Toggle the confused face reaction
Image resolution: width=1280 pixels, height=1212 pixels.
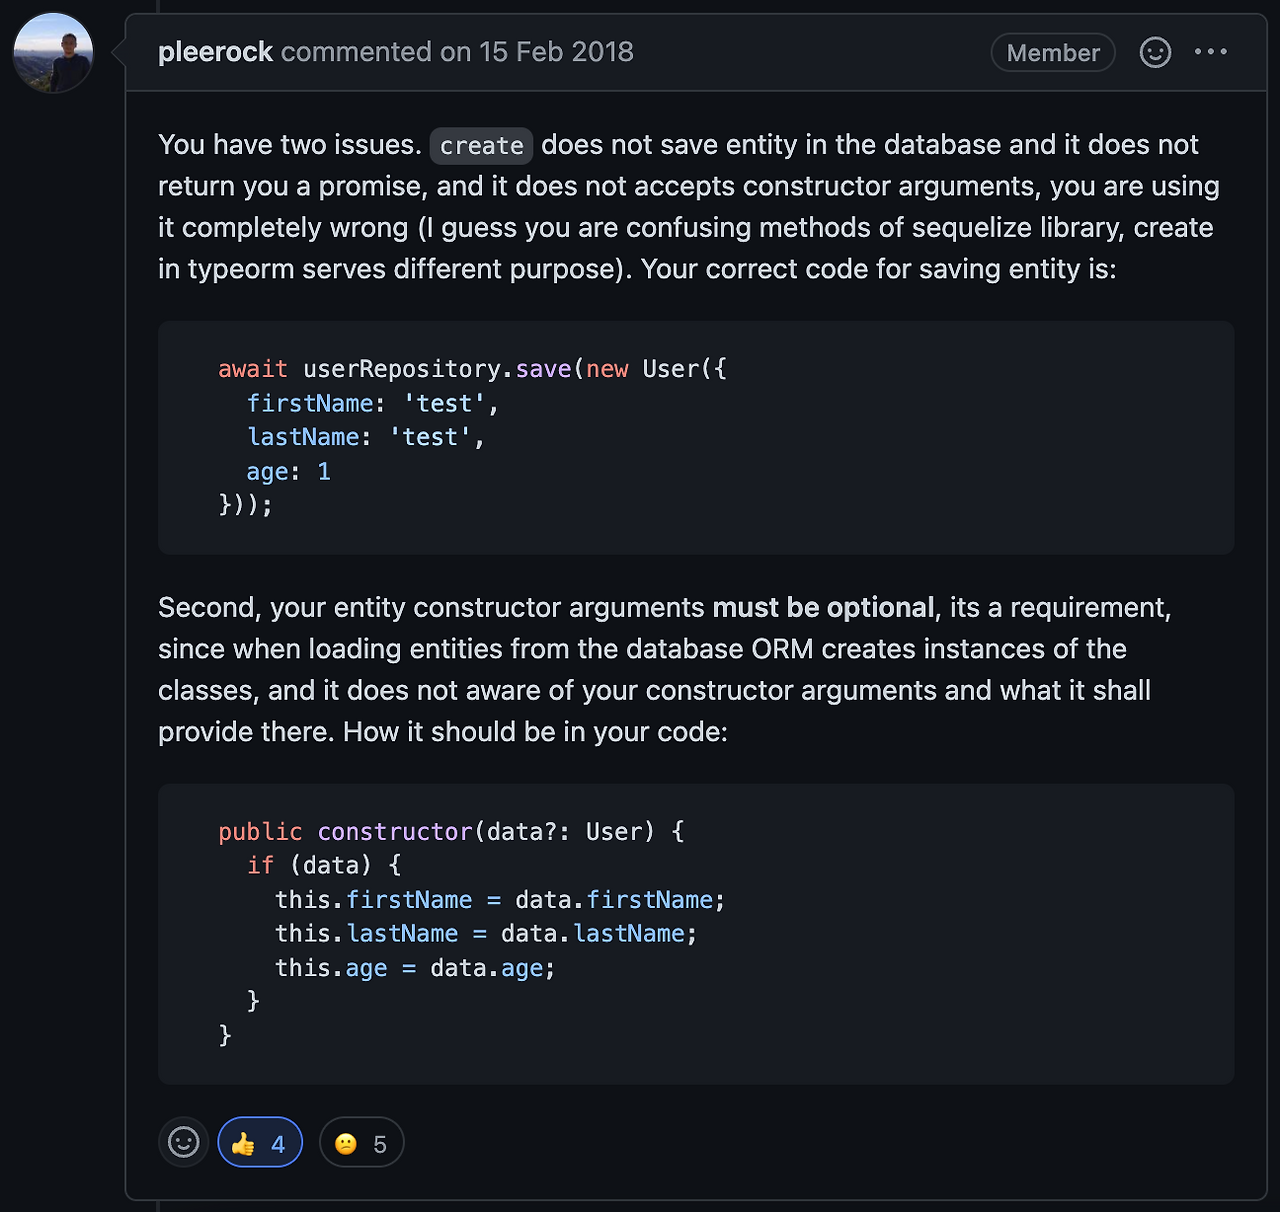[361, 1142]
